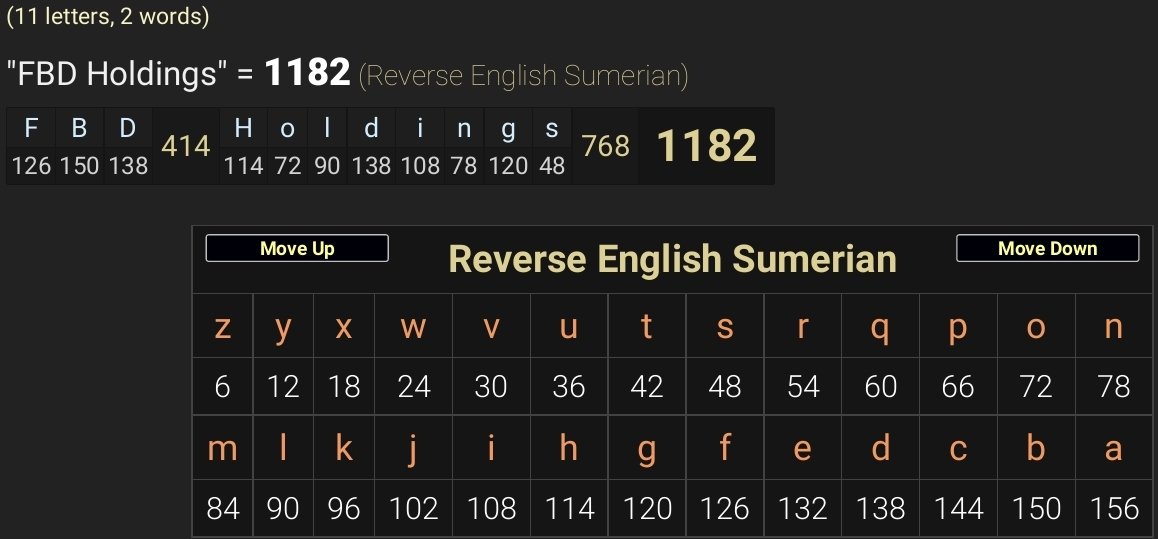Click letter a in cipher chart
This screenshot has width=1158, height=539.
[1114, 449]
